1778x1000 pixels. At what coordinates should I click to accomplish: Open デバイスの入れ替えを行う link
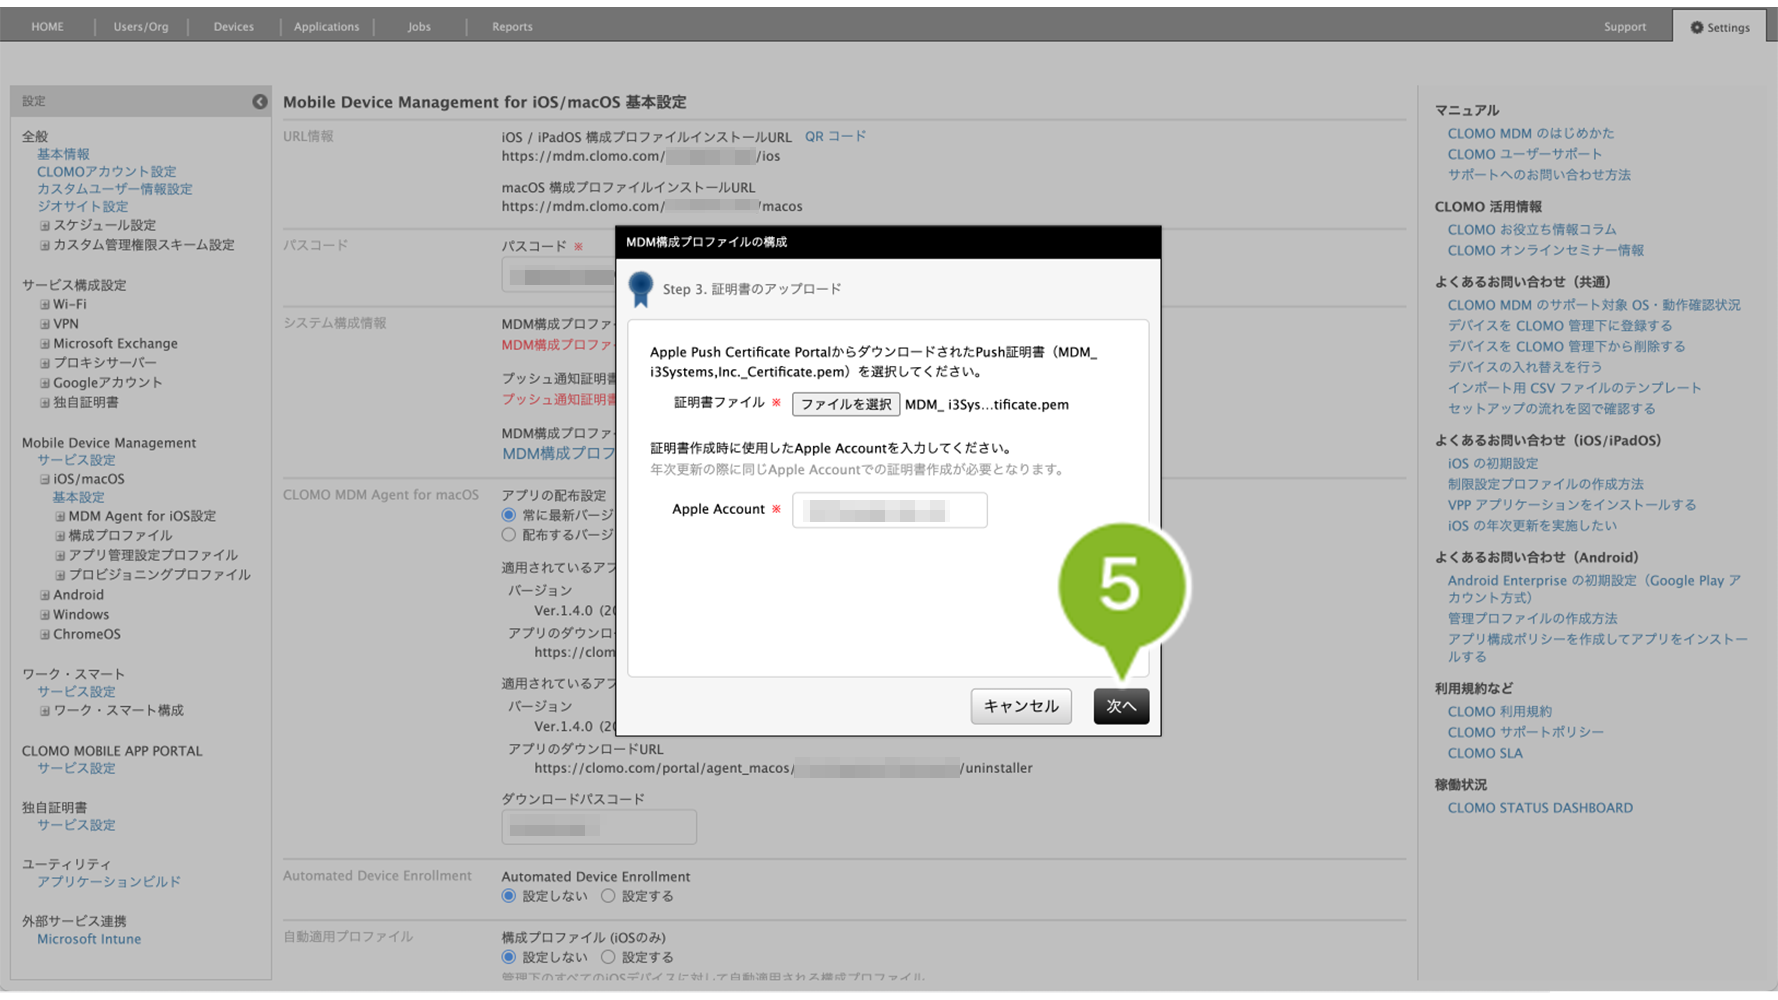click(1524, 367)
